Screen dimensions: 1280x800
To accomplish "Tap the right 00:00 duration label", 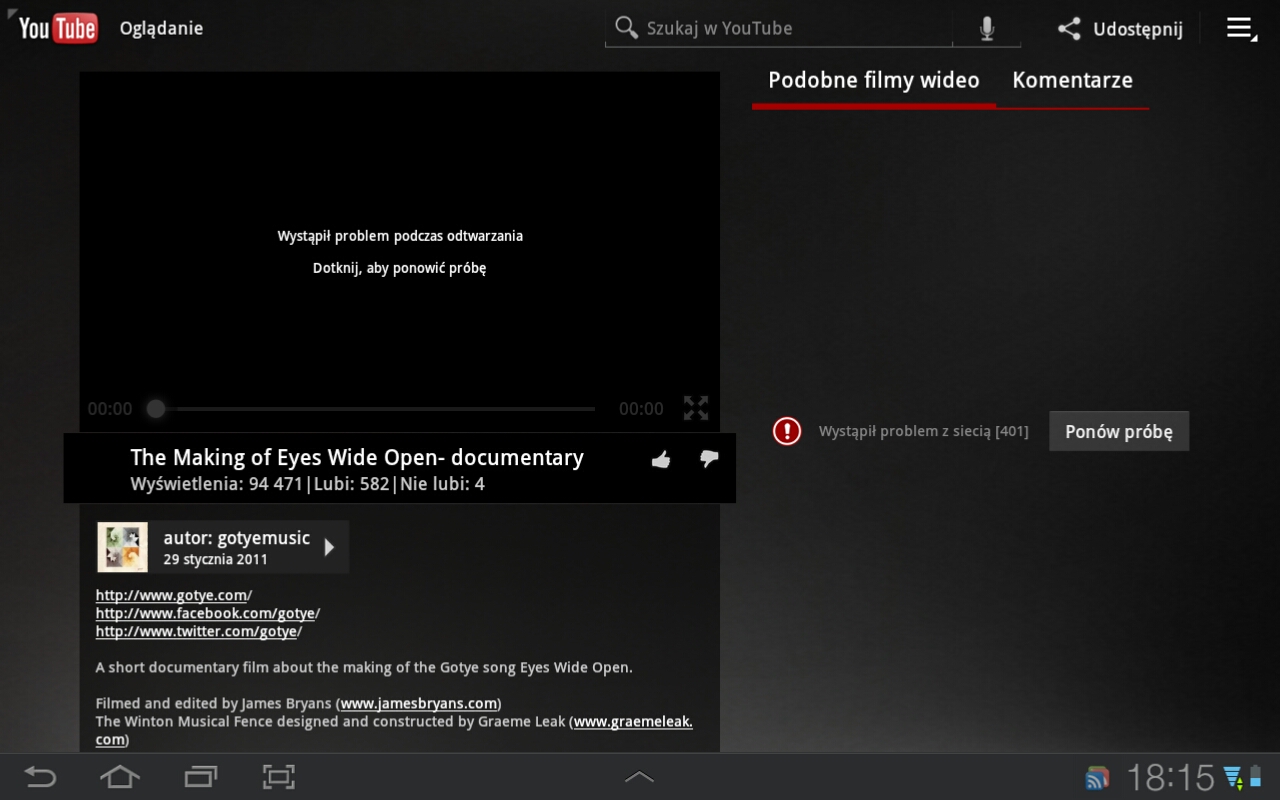I will [x=641, y=408].
